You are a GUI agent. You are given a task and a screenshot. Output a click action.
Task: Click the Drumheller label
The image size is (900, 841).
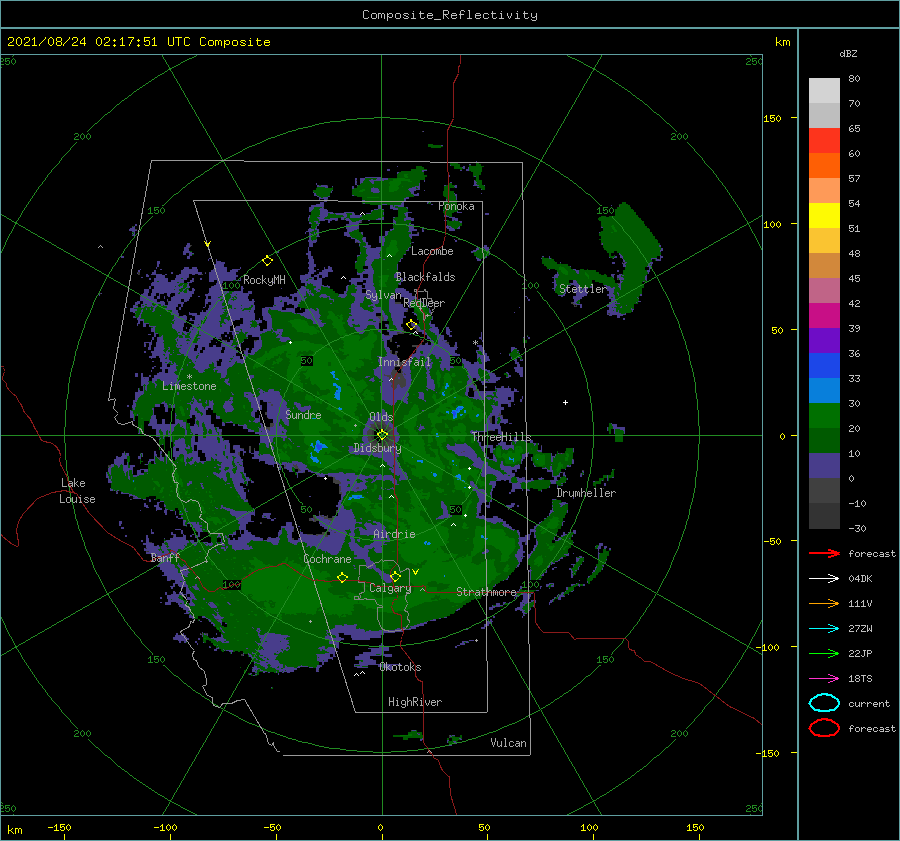pyautogui.click(x=586, y=493)
